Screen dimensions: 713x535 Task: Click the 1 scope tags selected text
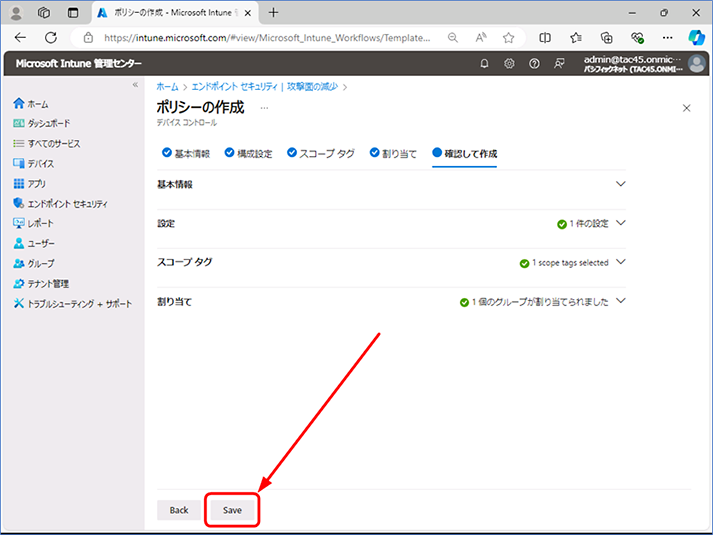(570, 263)
